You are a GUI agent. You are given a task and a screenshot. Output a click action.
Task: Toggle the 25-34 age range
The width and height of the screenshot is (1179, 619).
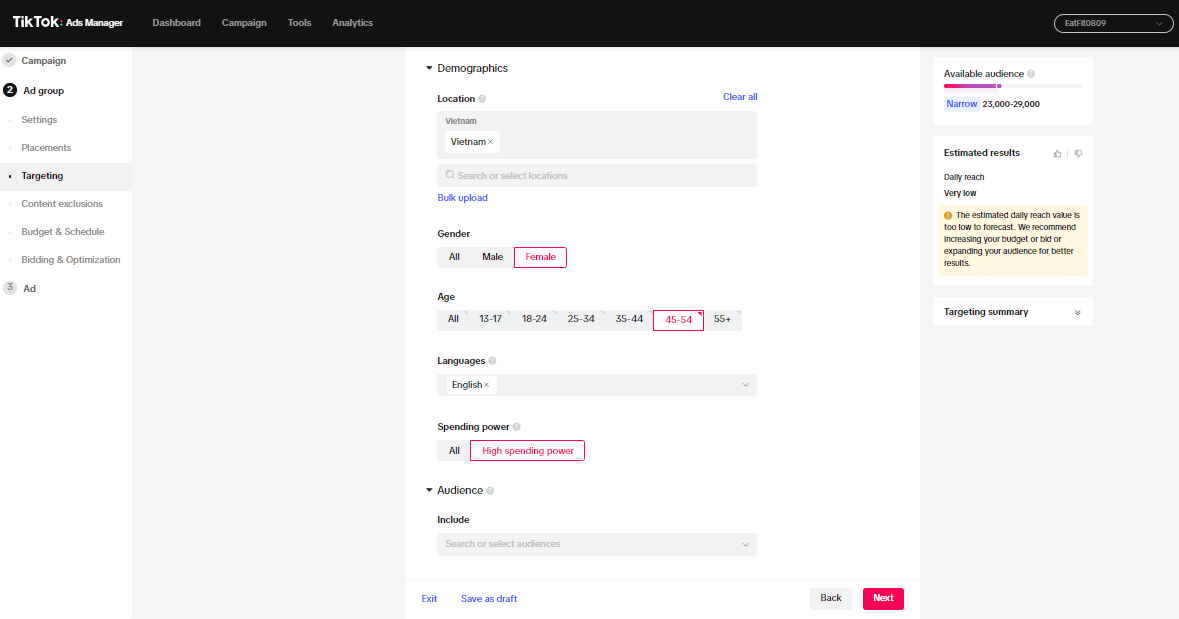point(581,320)
